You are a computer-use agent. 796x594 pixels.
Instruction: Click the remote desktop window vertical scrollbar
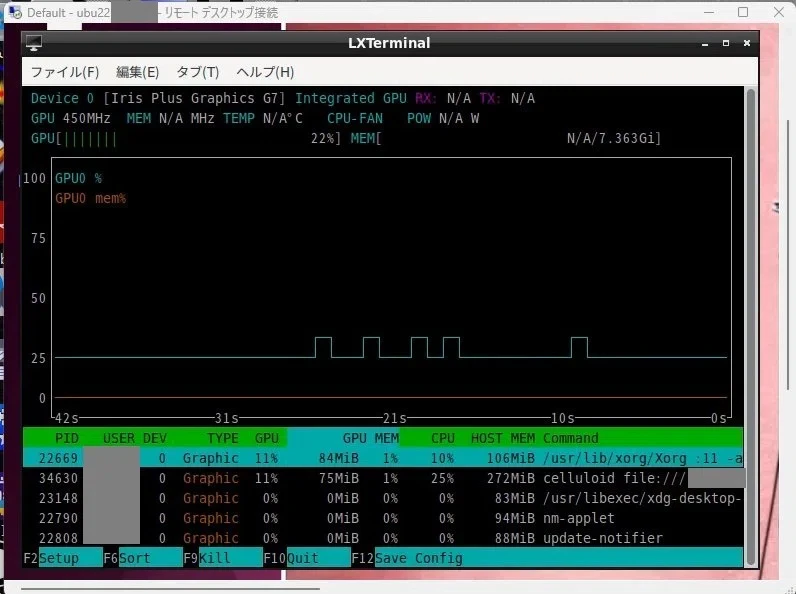788,254
